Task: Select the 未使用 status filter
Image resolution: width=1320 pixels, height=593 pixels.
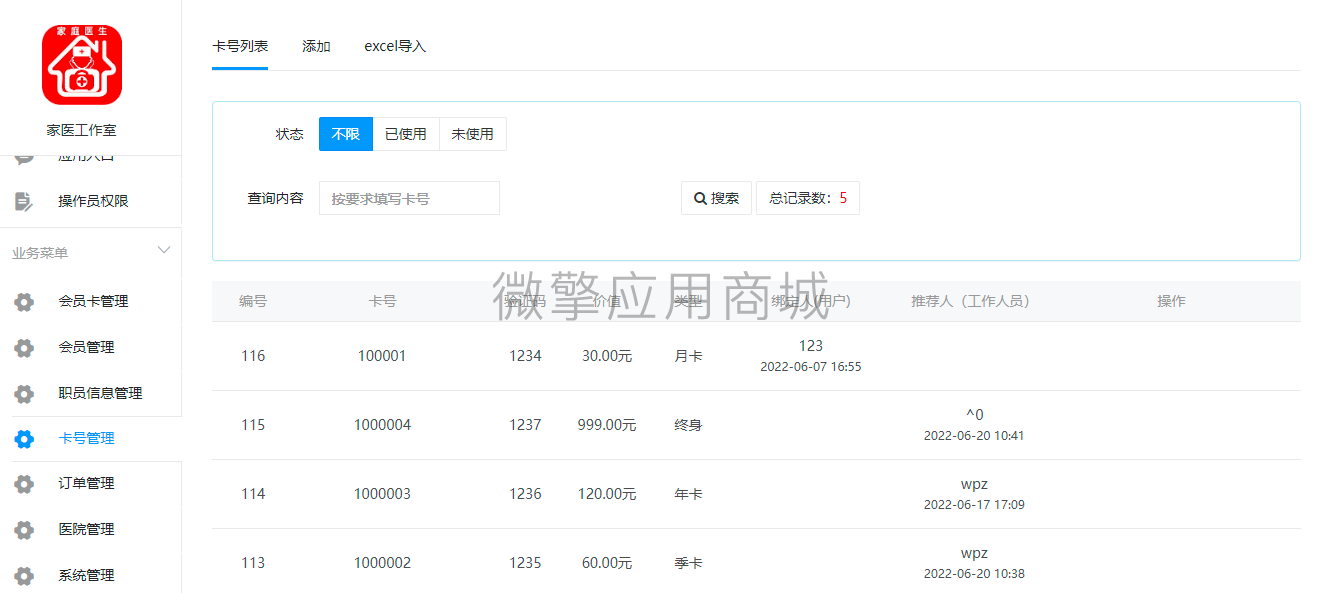Action: tap(473, 134)
